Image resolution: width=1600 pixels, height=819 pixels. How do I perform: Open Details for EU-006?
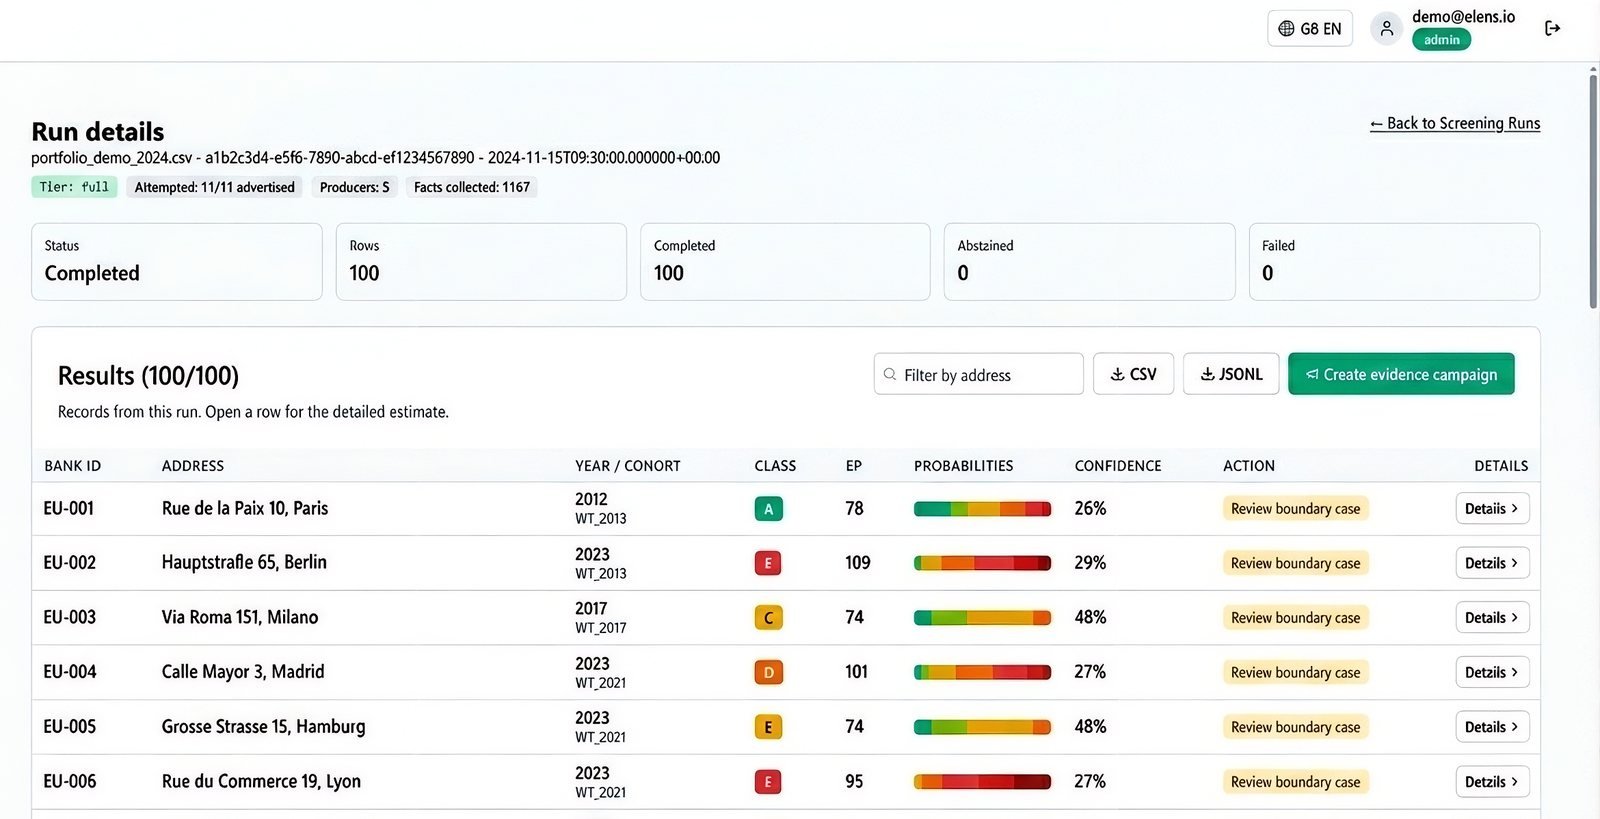click(x=1492, y=782)
